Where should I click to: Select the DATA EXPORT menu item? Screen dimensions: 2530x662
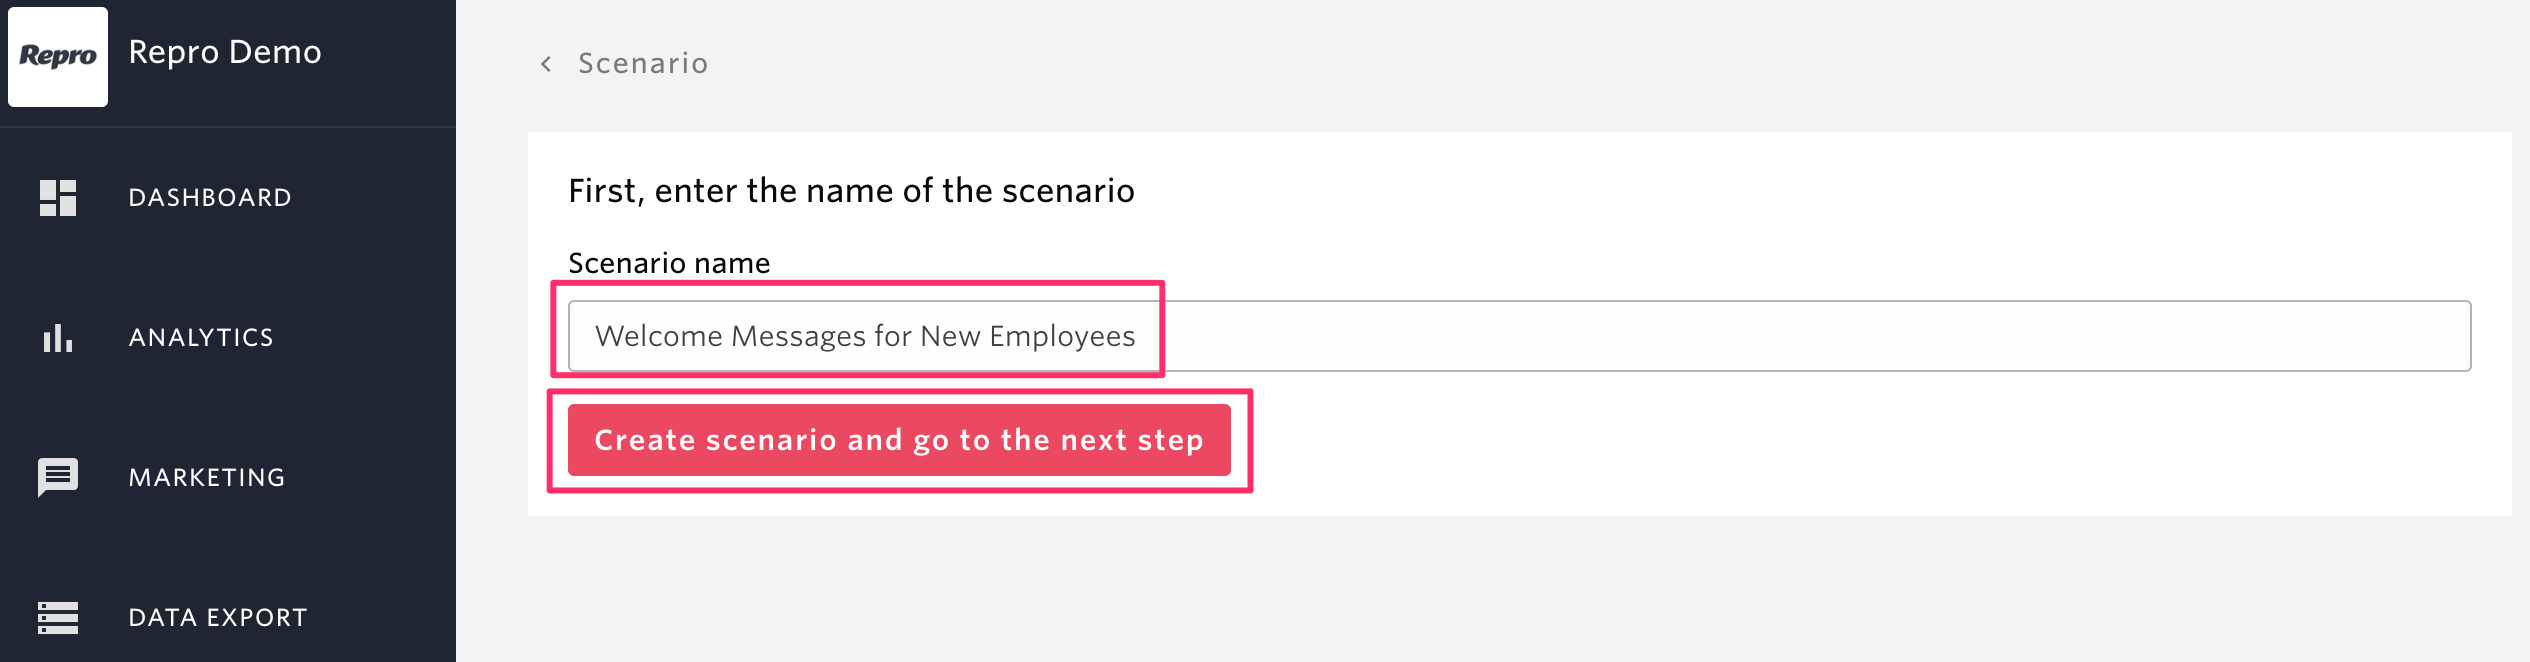click(218, 618)
